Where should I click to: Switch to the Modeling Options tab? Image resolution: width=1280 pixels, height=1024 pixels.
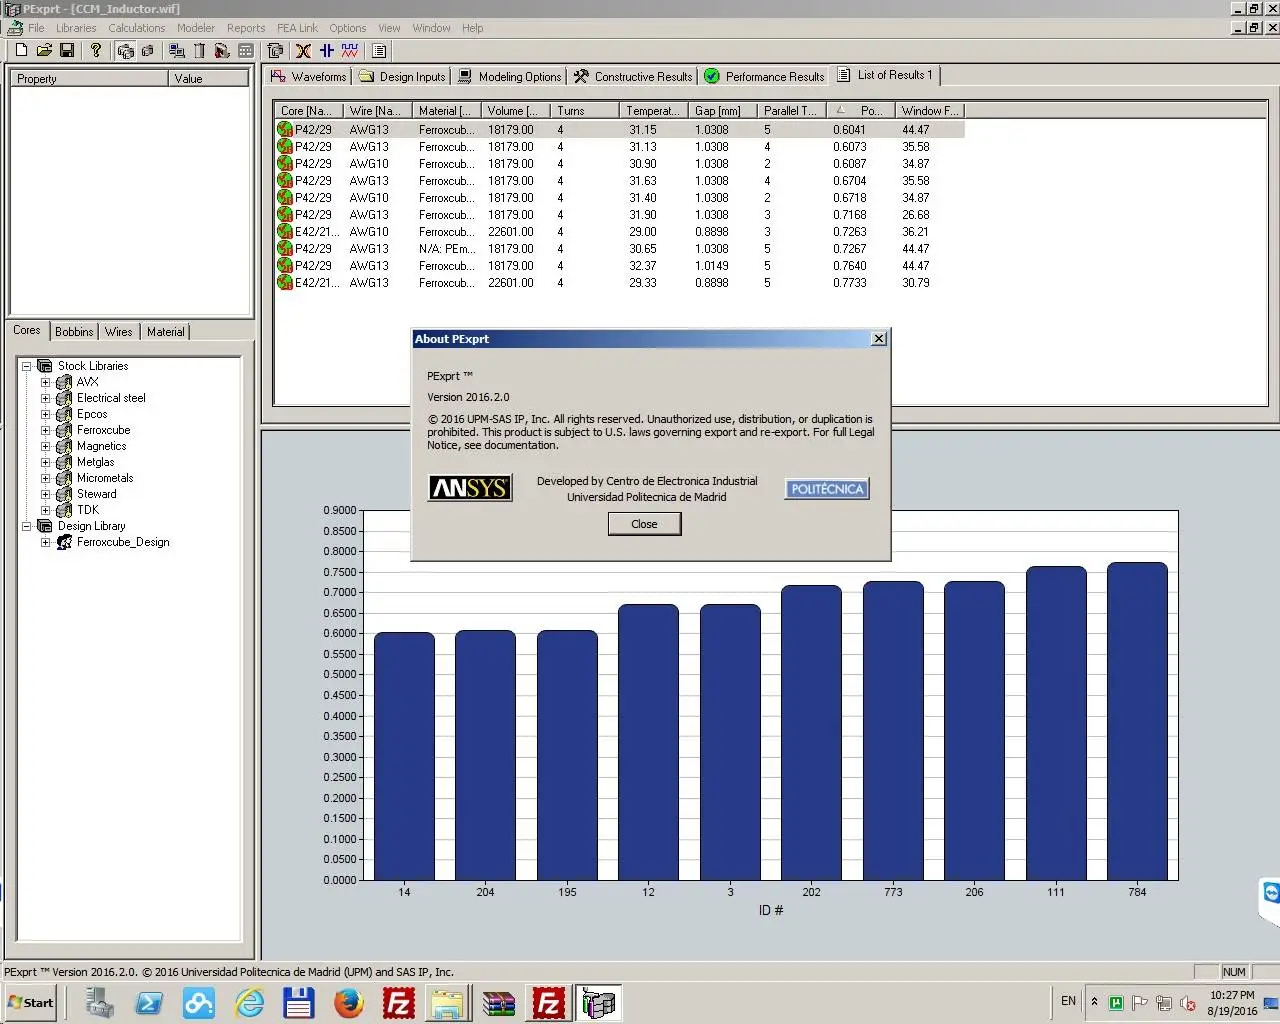coord(510,76)
